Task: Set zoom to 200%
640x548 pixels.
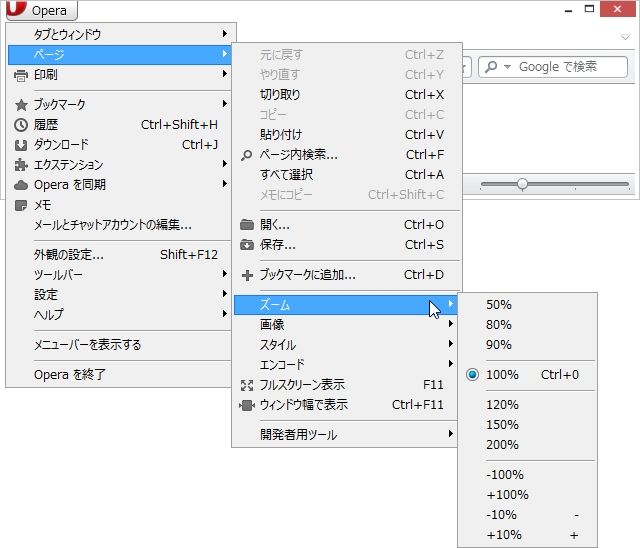Action: [527, 445]
